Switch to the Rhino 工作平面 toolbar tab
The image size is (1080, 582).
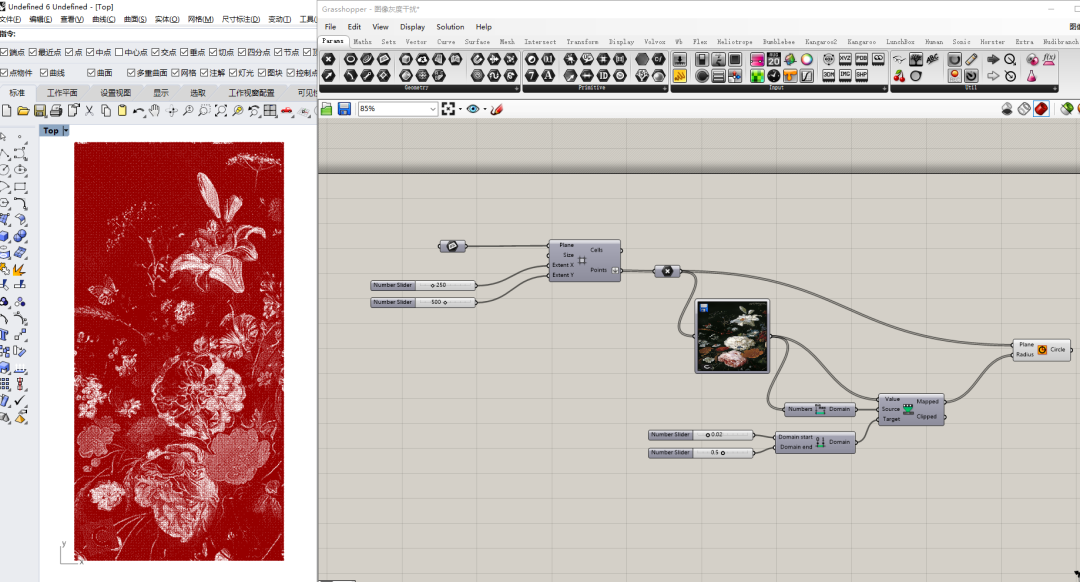point(62,92)
